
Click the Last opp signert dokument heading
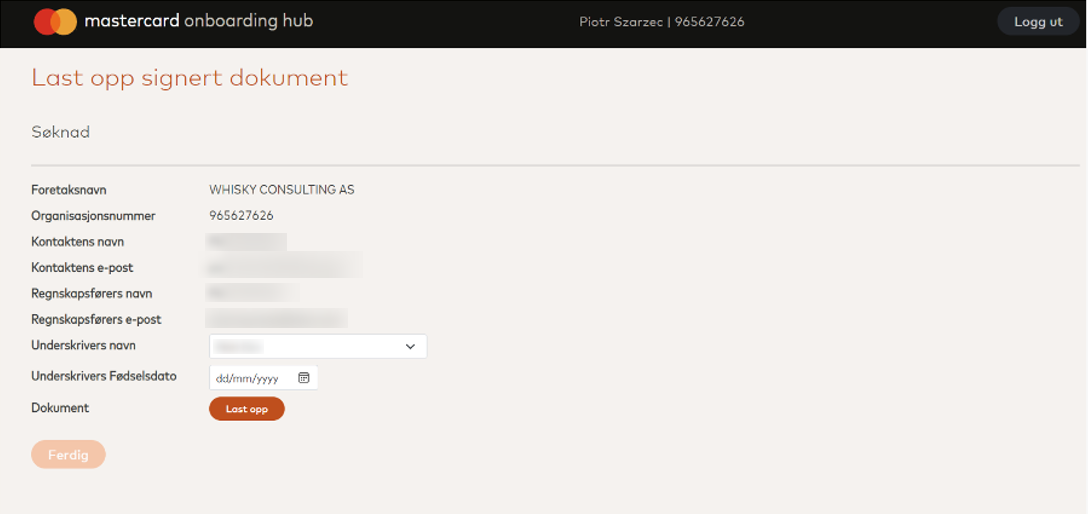point(190,78)
